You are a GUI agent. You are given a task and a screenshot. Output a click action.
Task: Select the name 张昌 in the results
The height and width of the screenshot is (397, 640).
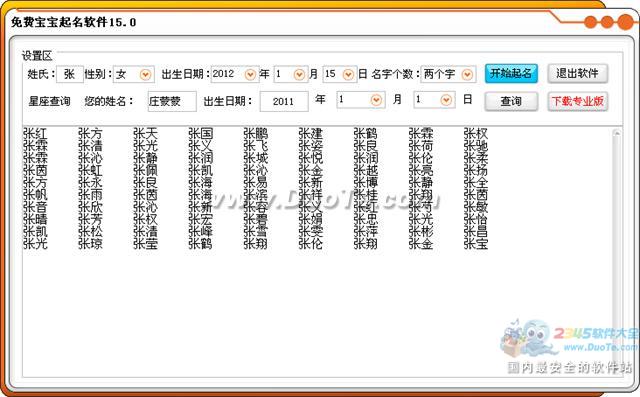click(476, 231)
